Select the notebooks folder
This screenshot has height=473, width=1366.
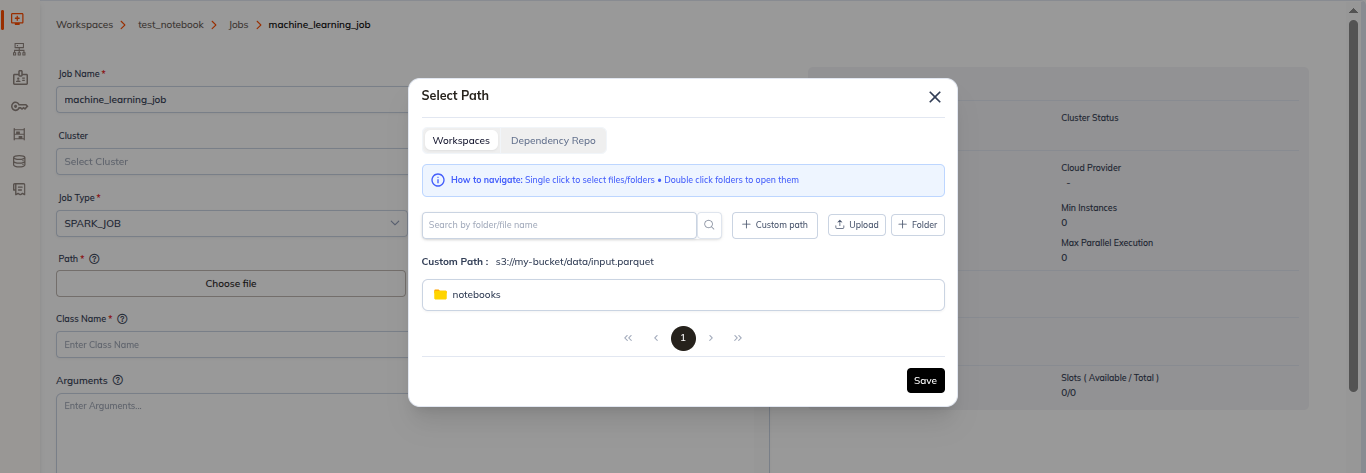point(683,295)
